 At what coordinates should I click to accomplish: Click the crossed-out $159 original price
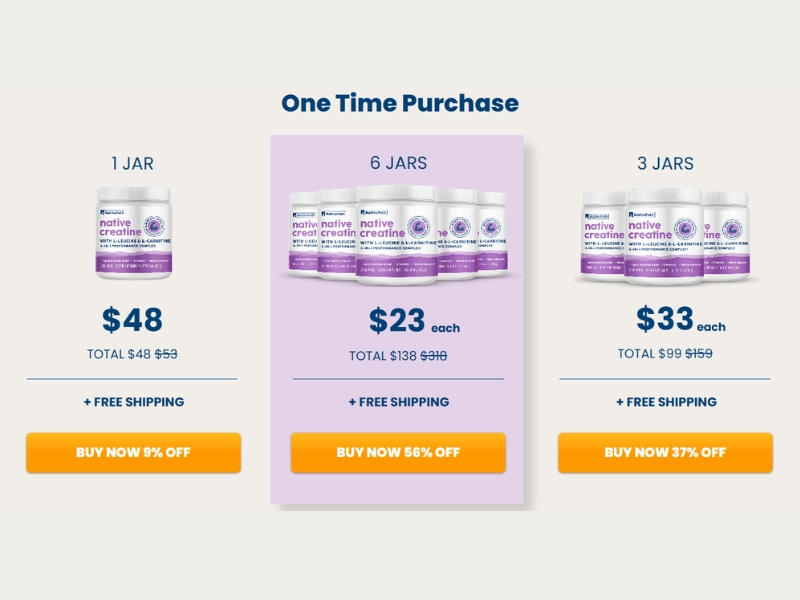[698, 354]
